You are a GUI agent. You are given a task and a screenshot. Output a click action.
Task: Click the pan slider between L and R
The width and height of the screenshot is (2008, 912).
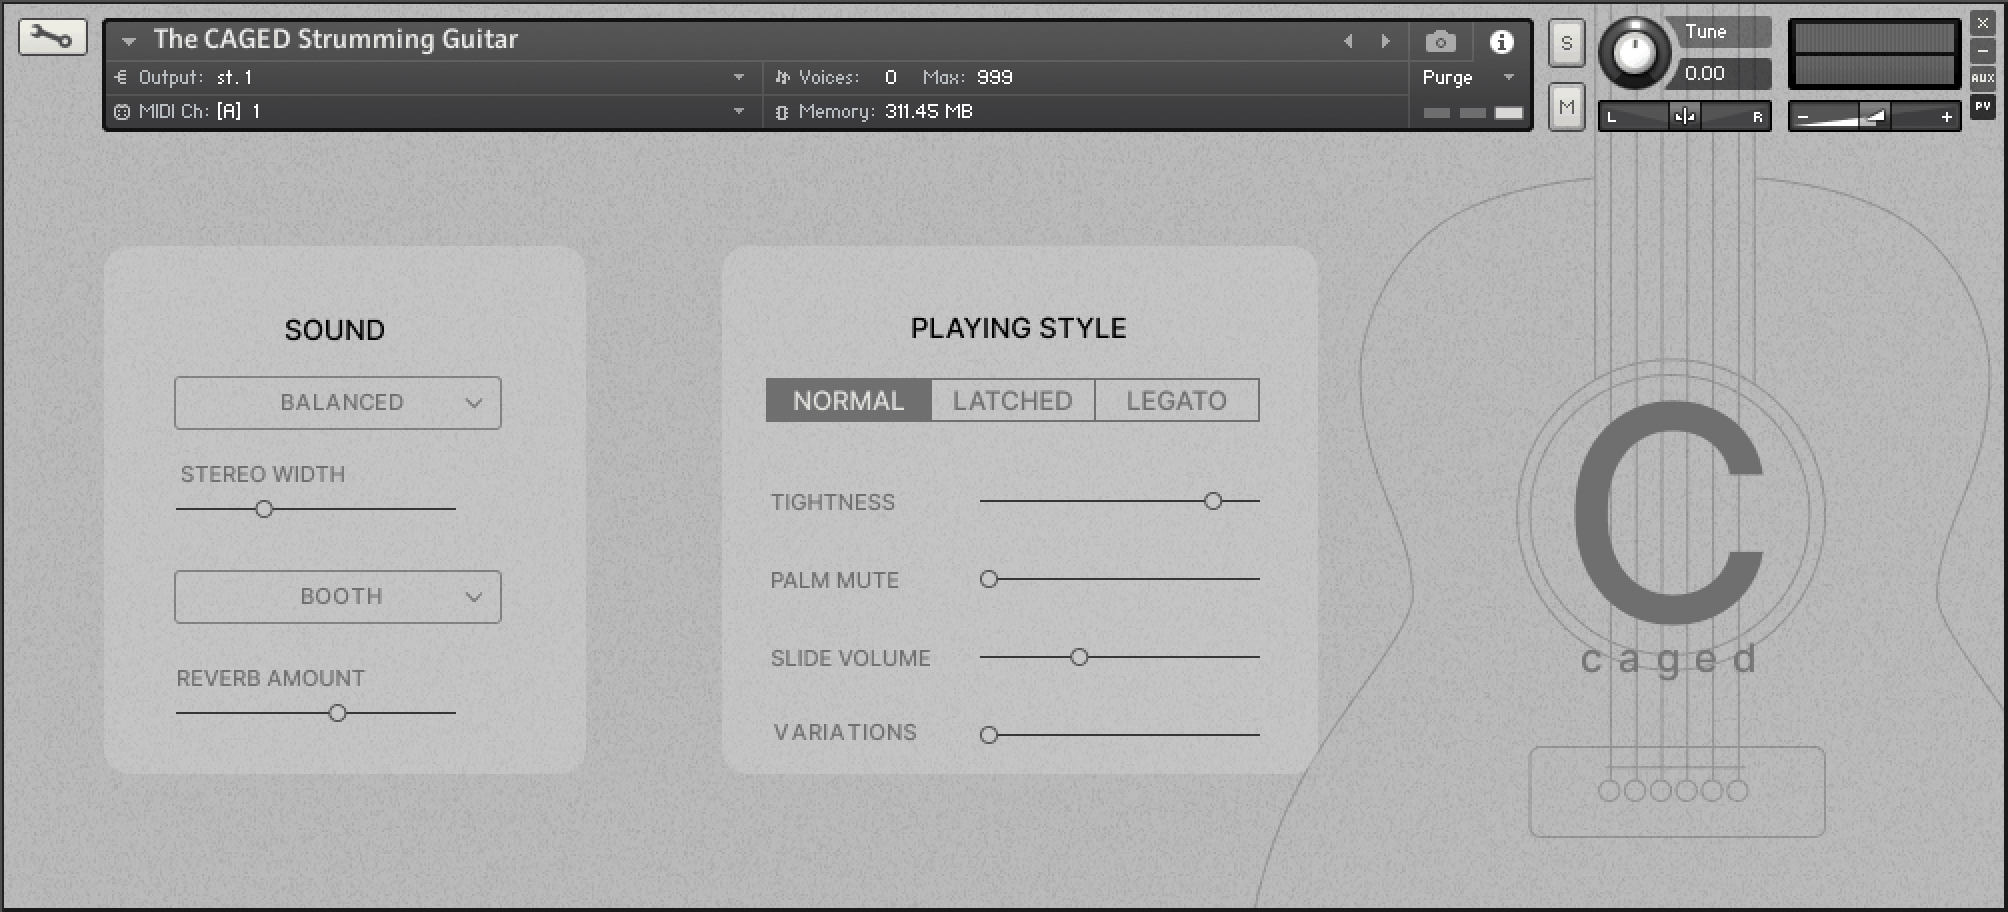(x=1685, y=117)
